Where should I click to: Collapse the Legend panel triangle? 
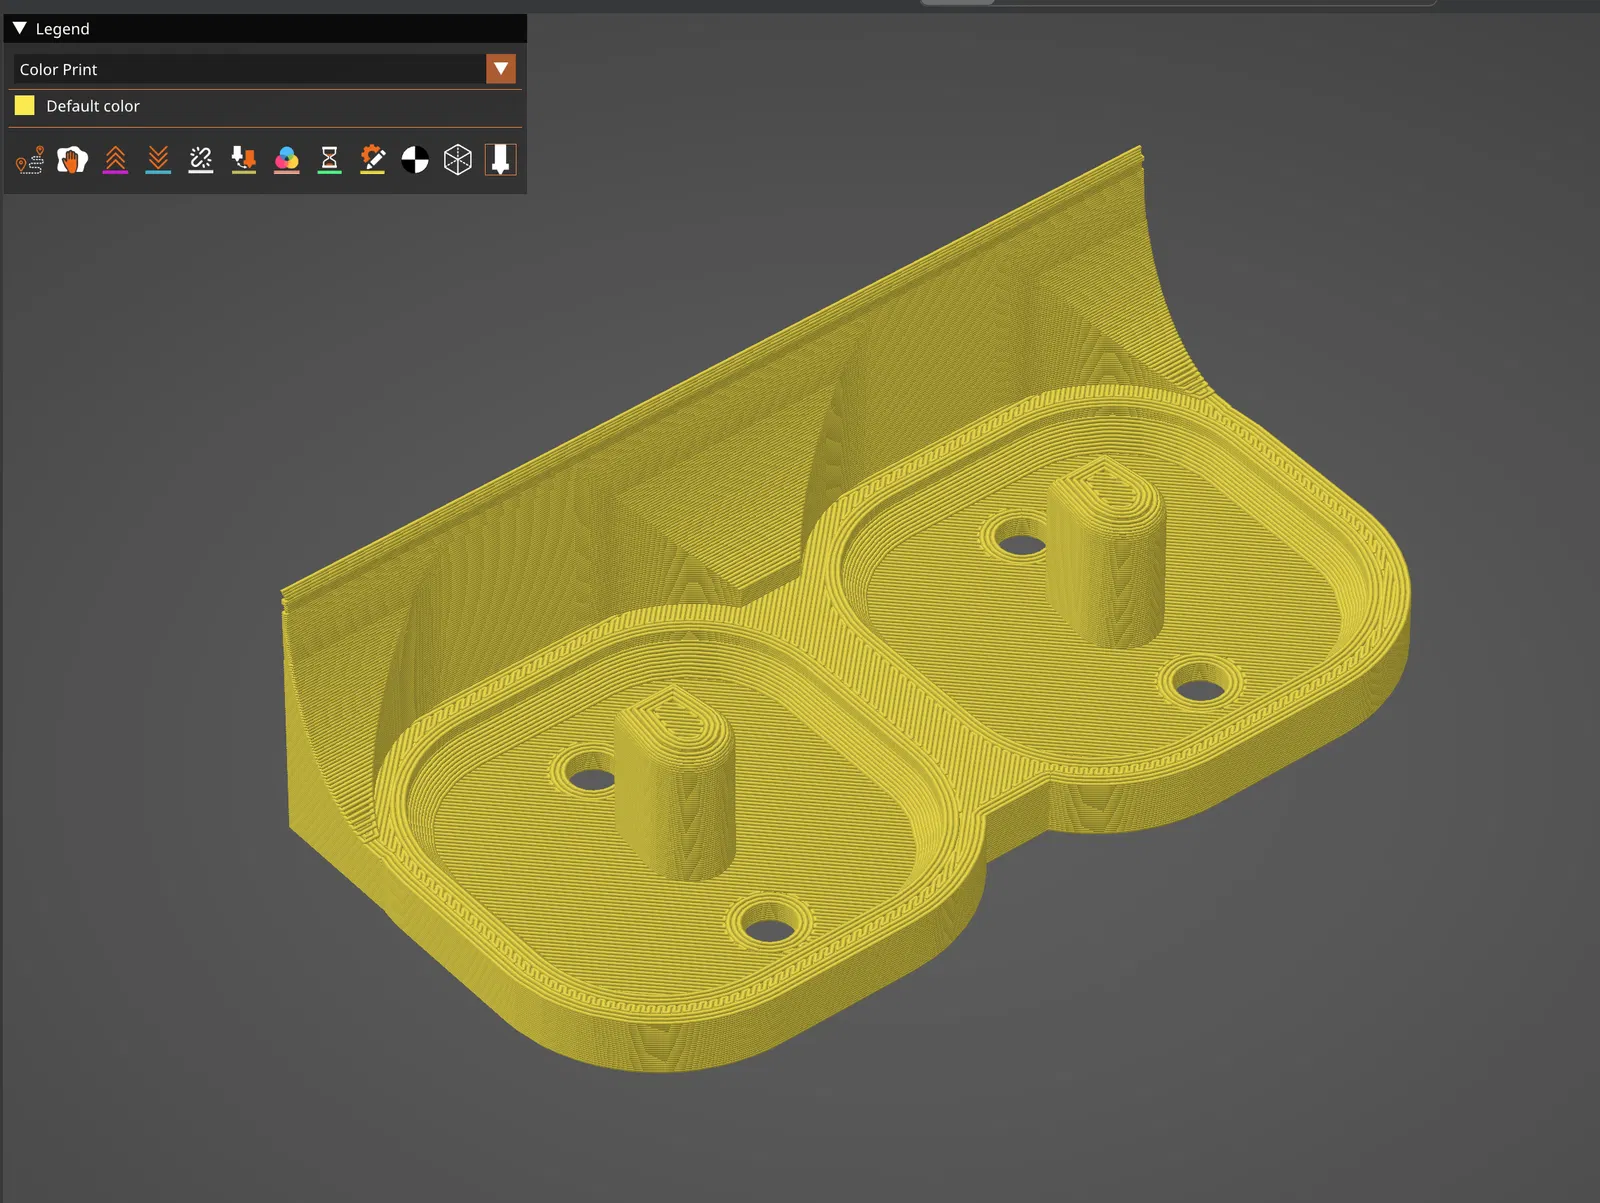tap(20, 28)
